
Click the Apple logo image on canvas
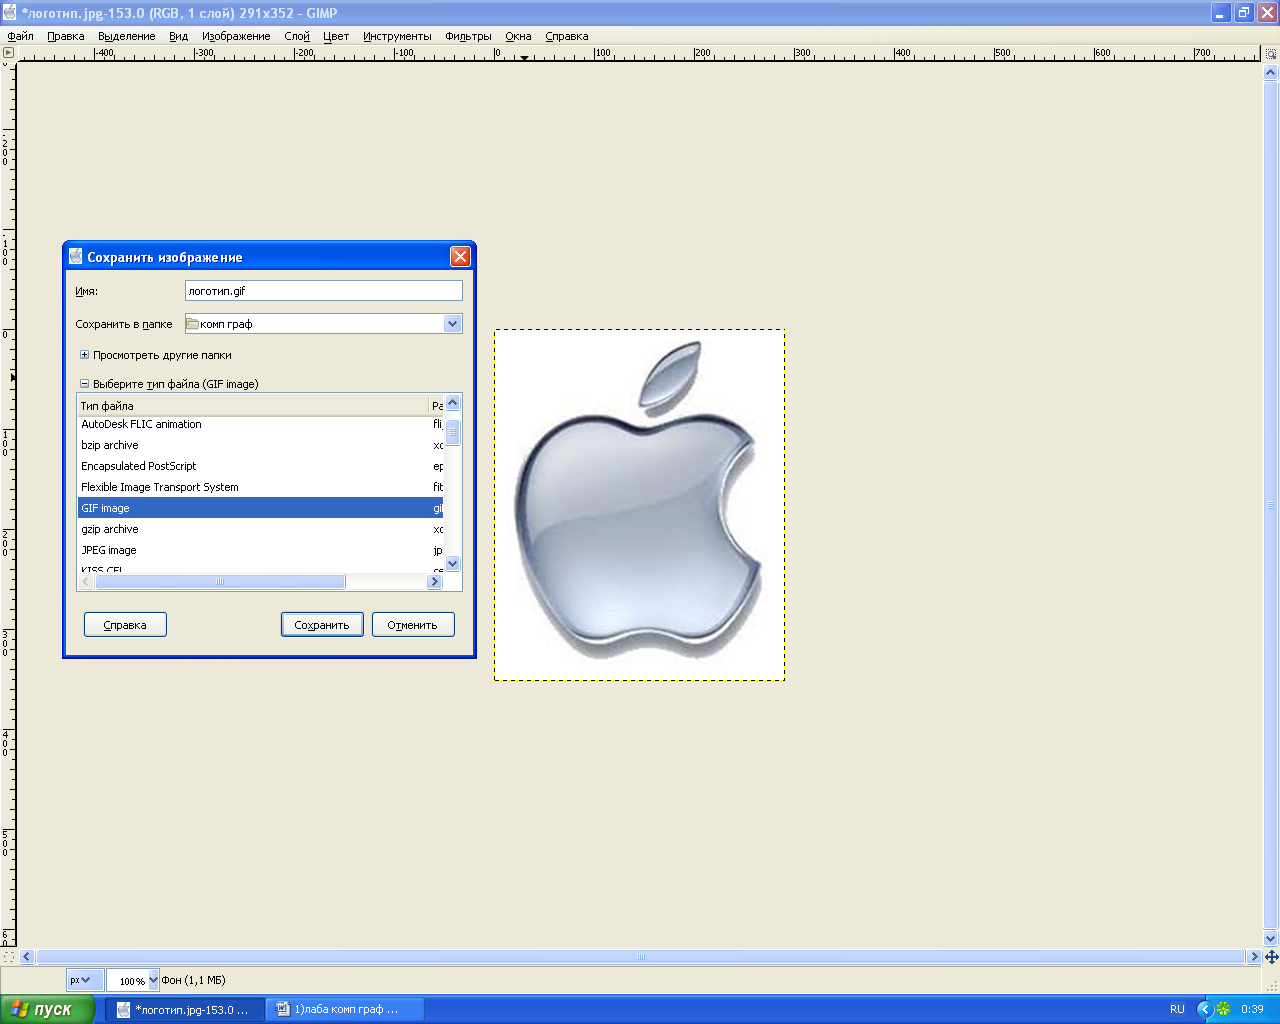click(x=639, y=505)
